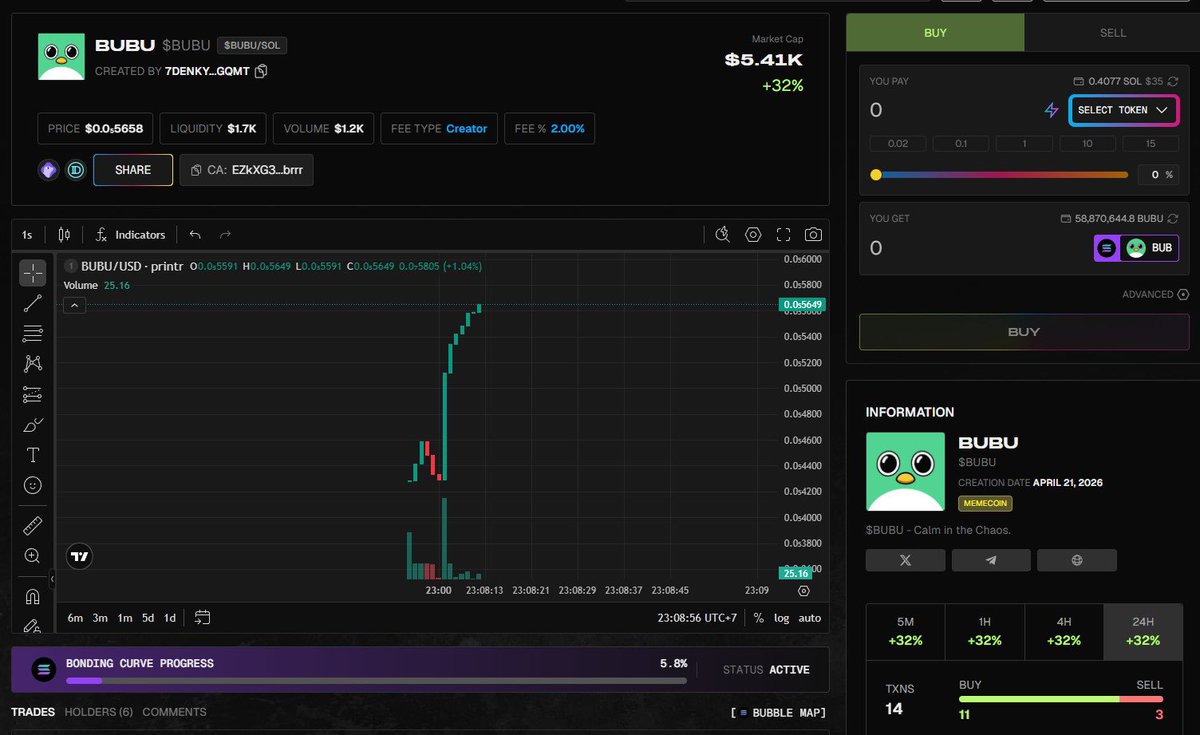Open price scale settings gear
The width and height of the screenshot is (1200, 735).
point(803,591)
